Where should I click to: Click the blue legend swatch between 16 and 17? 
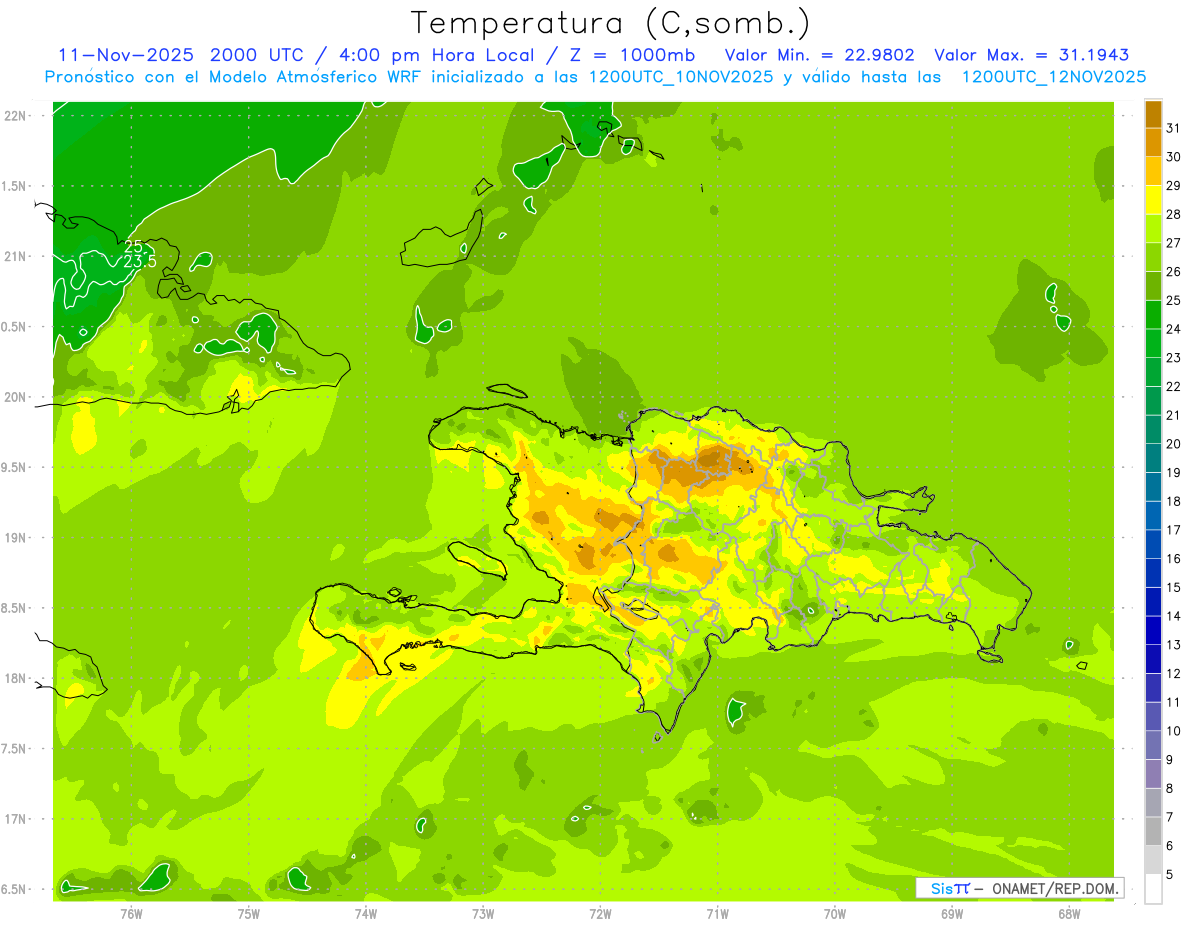coord(1153,544)
